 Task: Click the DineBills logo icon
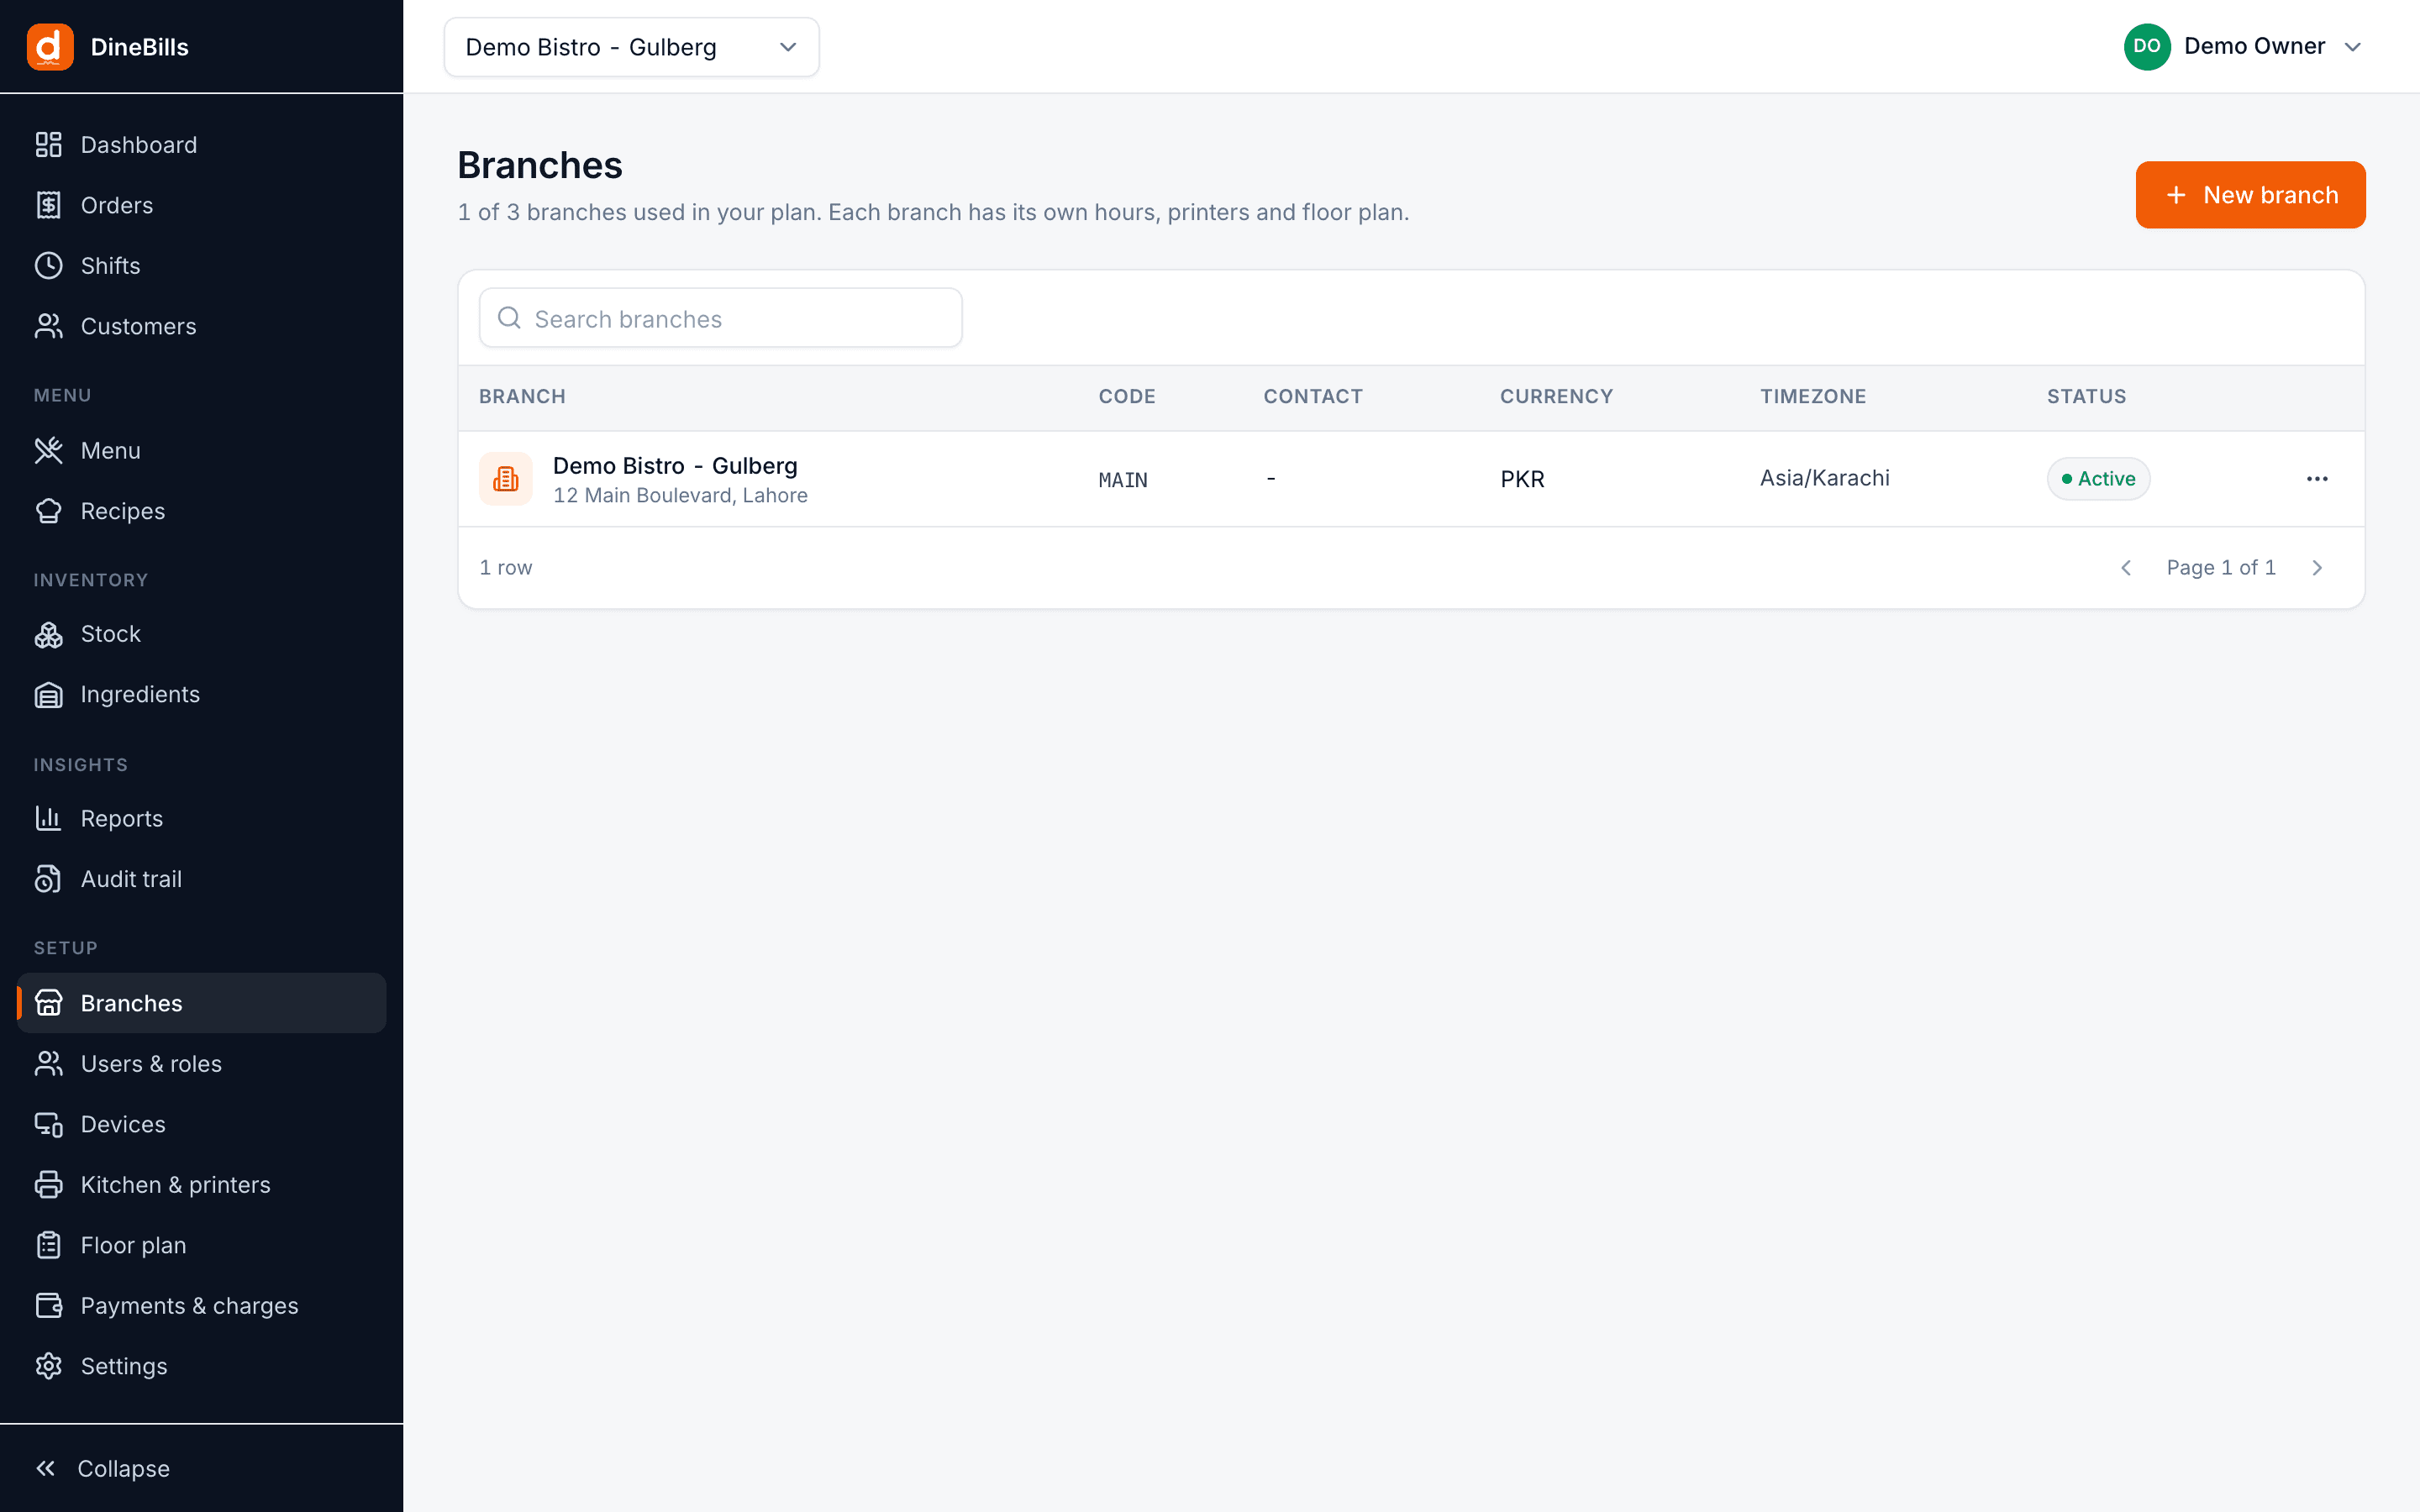[x=50, y=47]
